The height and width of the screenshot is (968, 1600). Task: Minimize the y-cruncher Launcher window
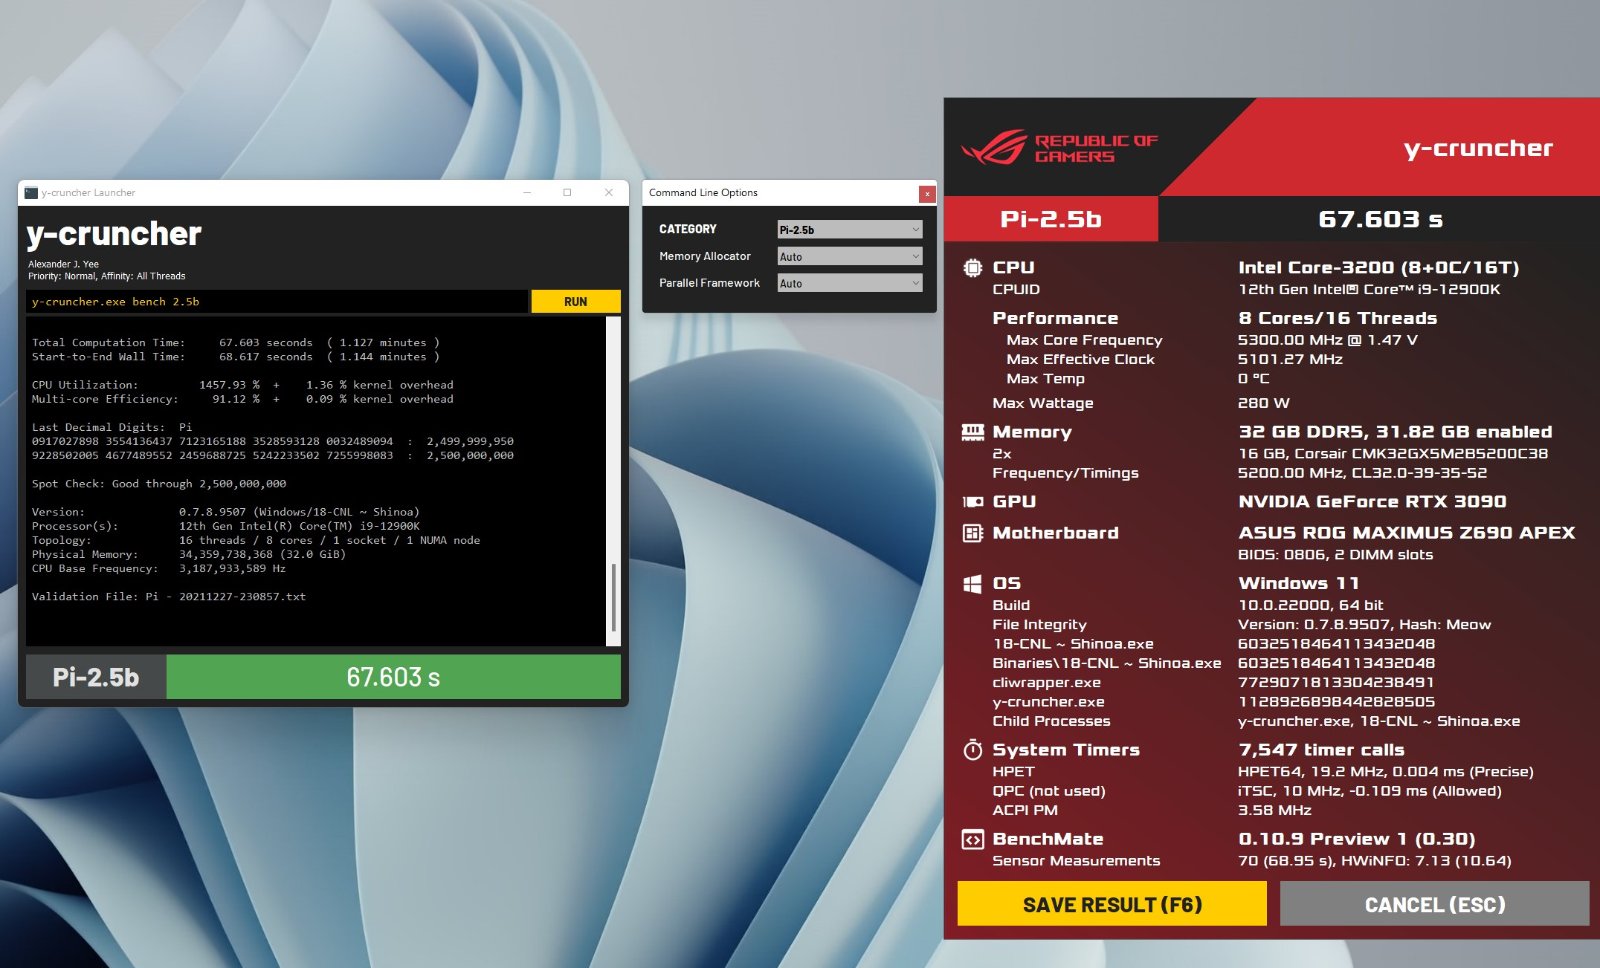pyautogui.click(x=527, y=192)
